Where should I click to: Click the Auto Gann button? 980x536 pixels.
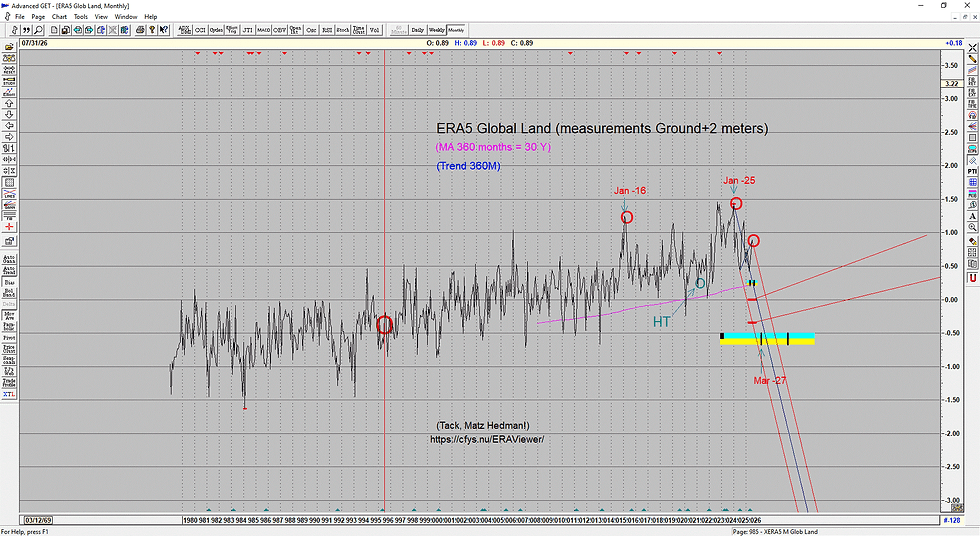click(9, 259)
